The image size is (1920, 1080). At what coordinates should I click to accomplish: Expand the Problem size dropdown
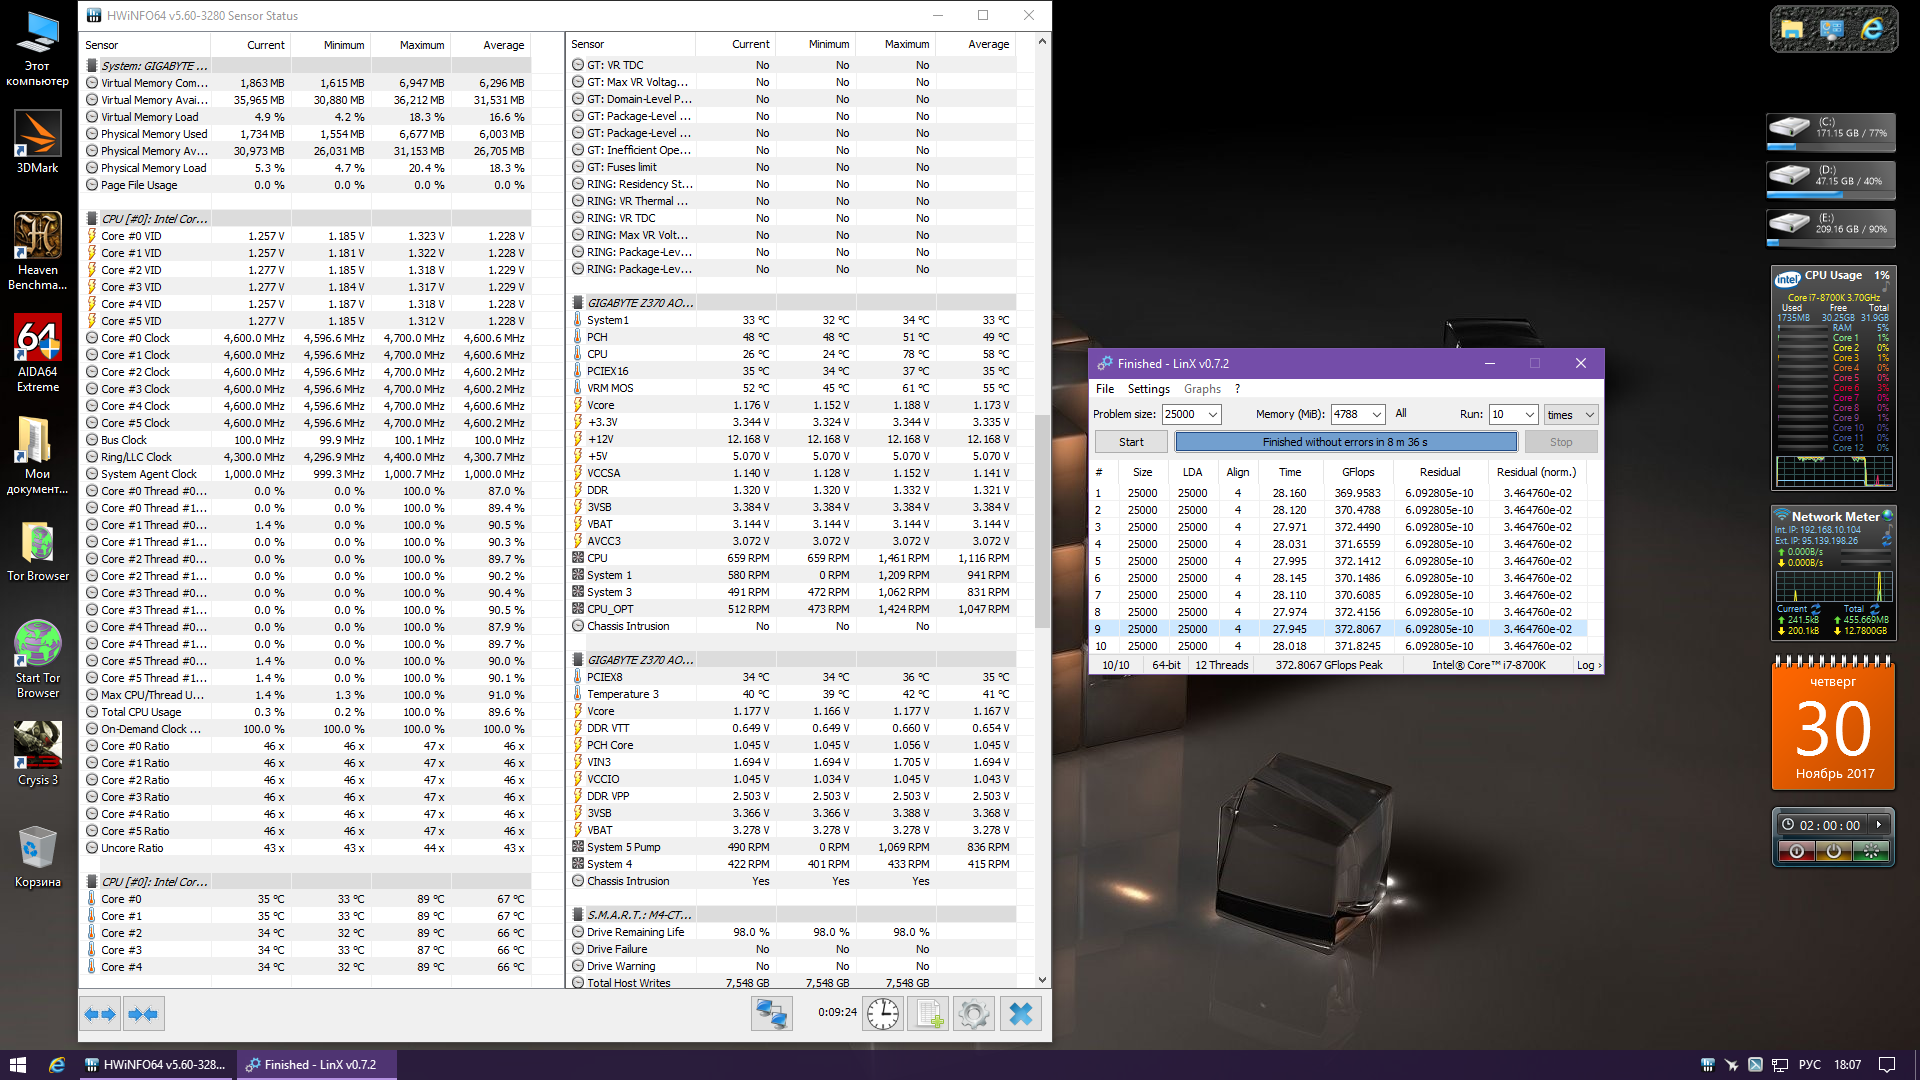pos(1213,414)
